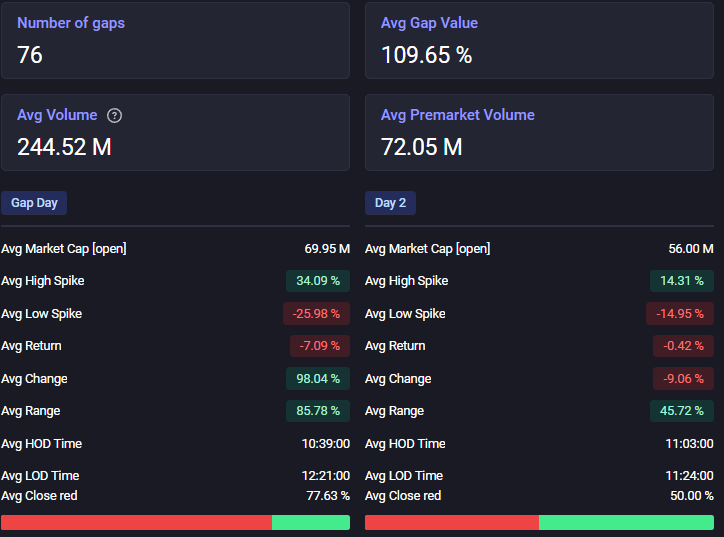Click Day 2 HOD time 11:03:00
The width and height of the screenshot is (724, 537).
point(689,444)
